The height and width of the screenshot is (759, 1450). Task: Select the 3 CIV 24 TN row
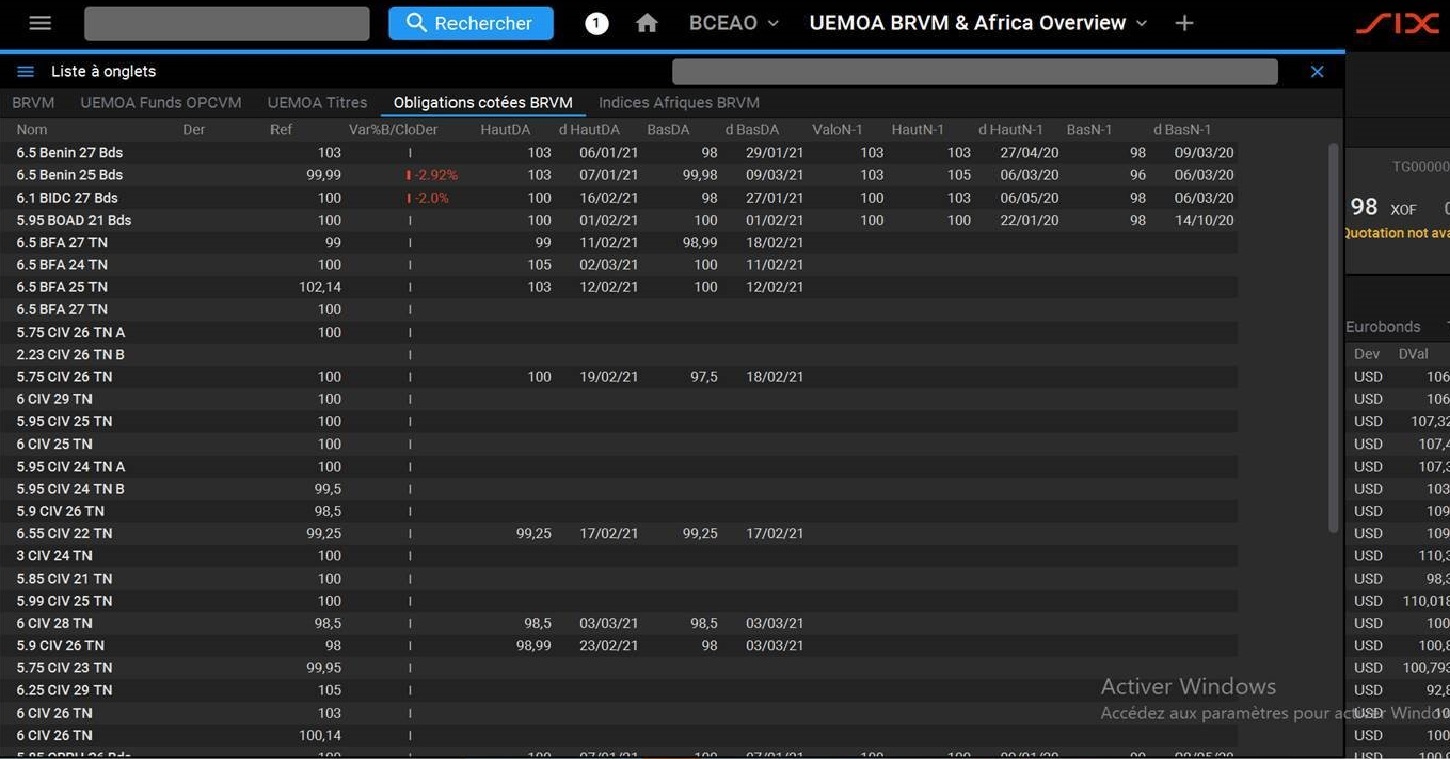point(619,556)
